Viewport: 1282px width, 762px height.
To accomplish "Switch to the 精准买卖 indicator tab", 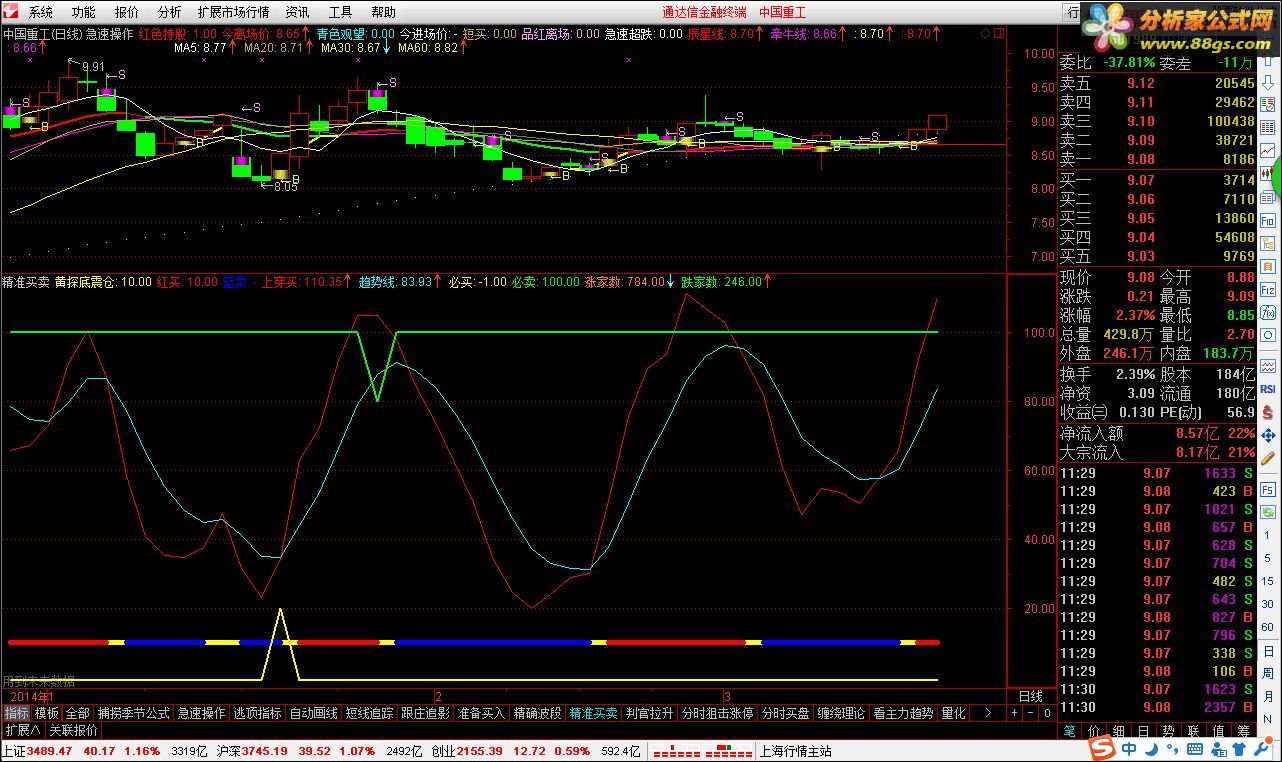I will coord(594,713).
